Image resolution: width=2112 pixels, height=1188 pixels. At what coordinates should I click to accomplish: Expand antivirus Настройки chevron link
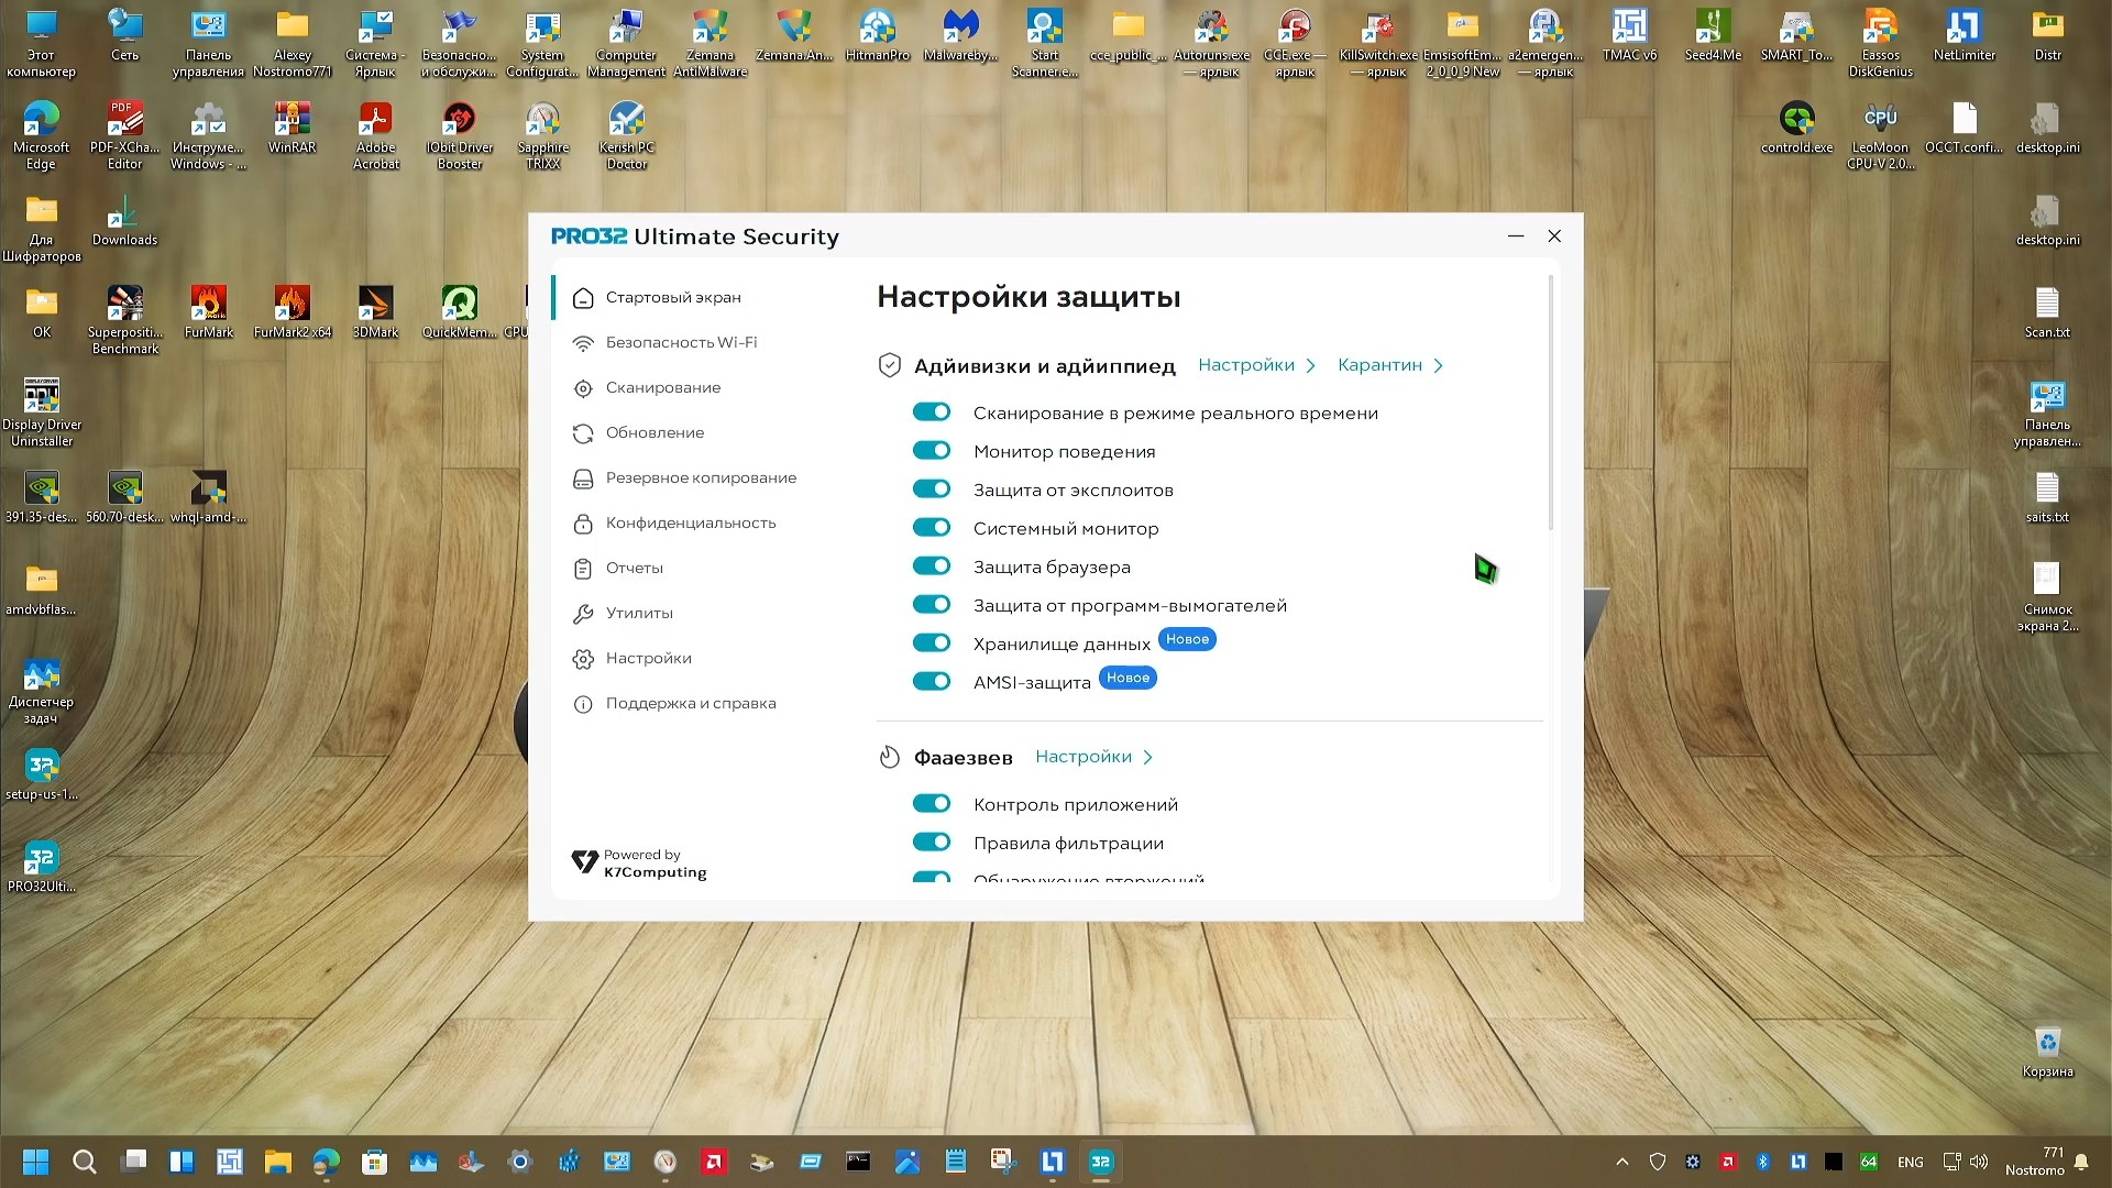1310,366
